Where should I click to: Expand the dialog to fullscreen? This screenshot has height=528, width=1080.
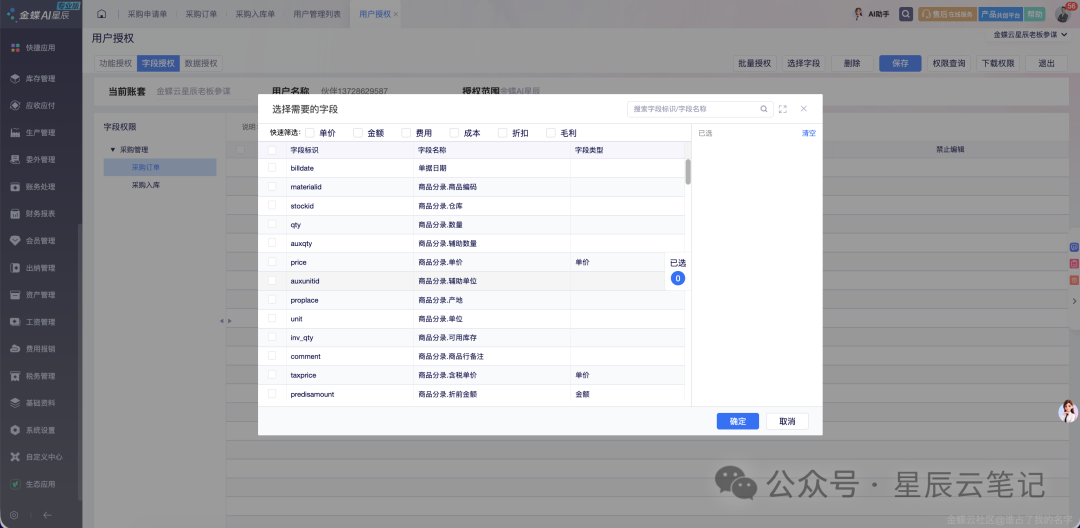[x=782, y=109]
